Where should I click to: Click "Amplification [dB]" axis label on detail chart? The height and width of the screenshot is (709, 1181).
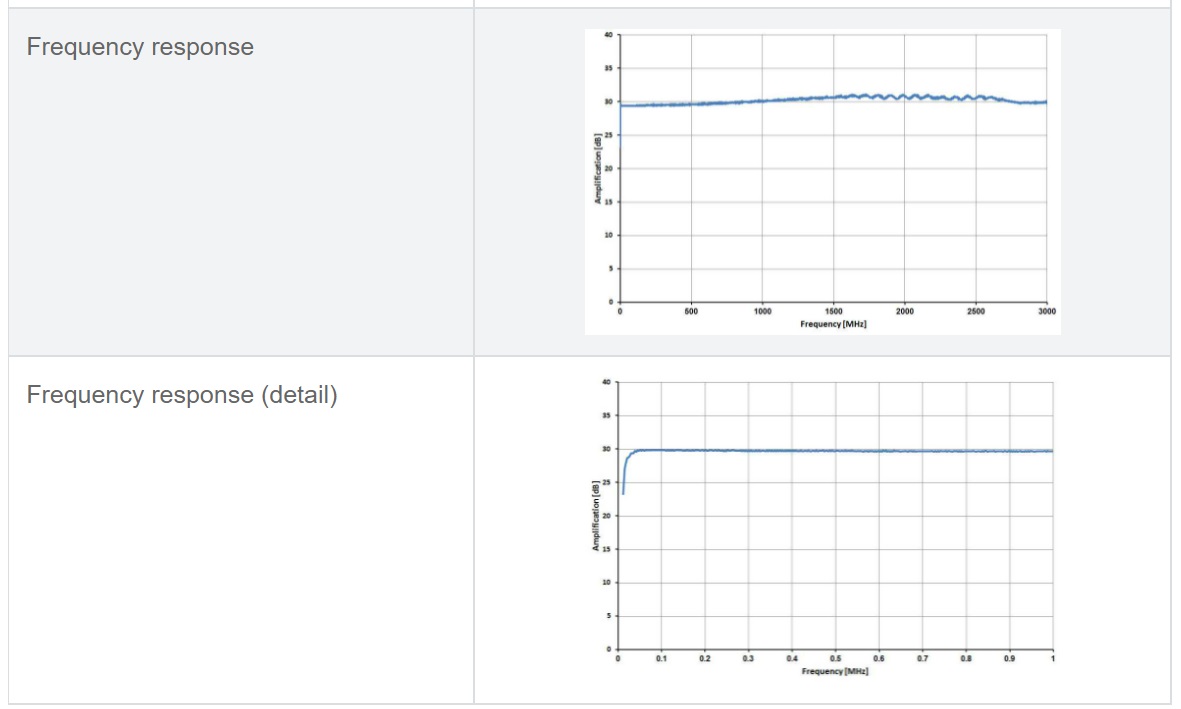tap(597, 516)
